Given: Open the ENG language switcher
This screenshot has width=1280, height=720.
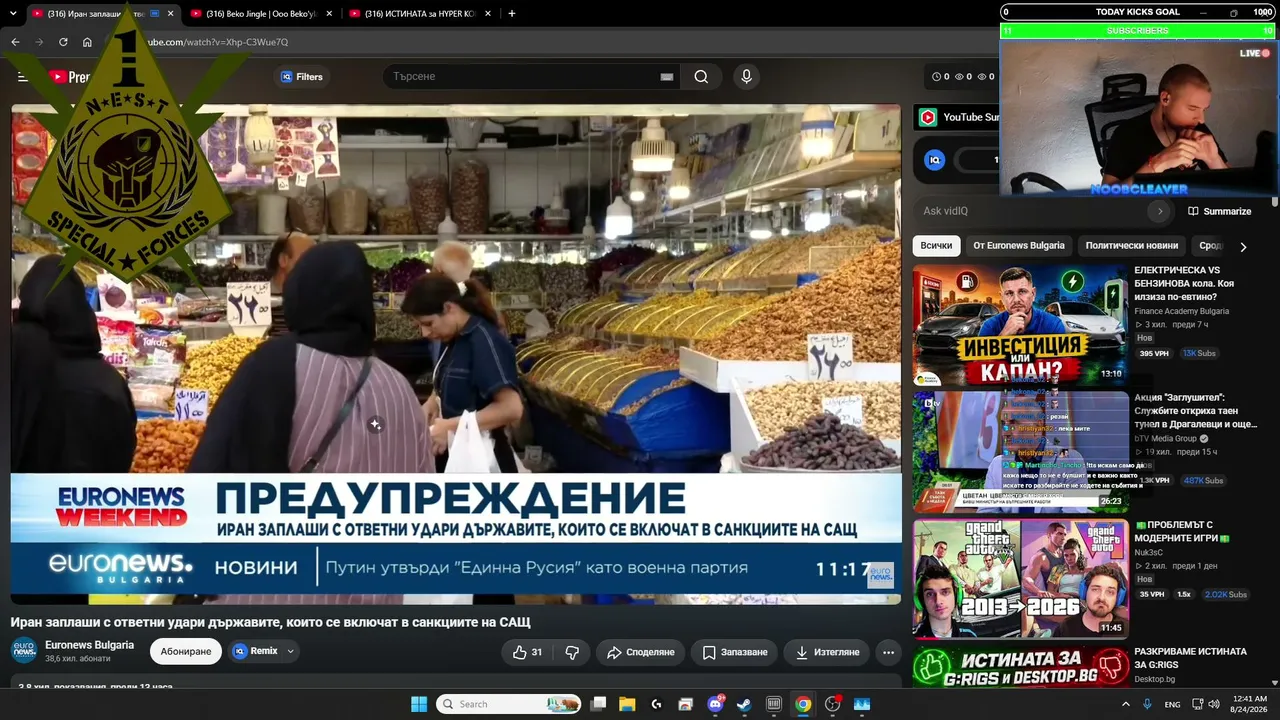Looking at the screenshot, I should pyautogui.click(x=1172, y=704).
